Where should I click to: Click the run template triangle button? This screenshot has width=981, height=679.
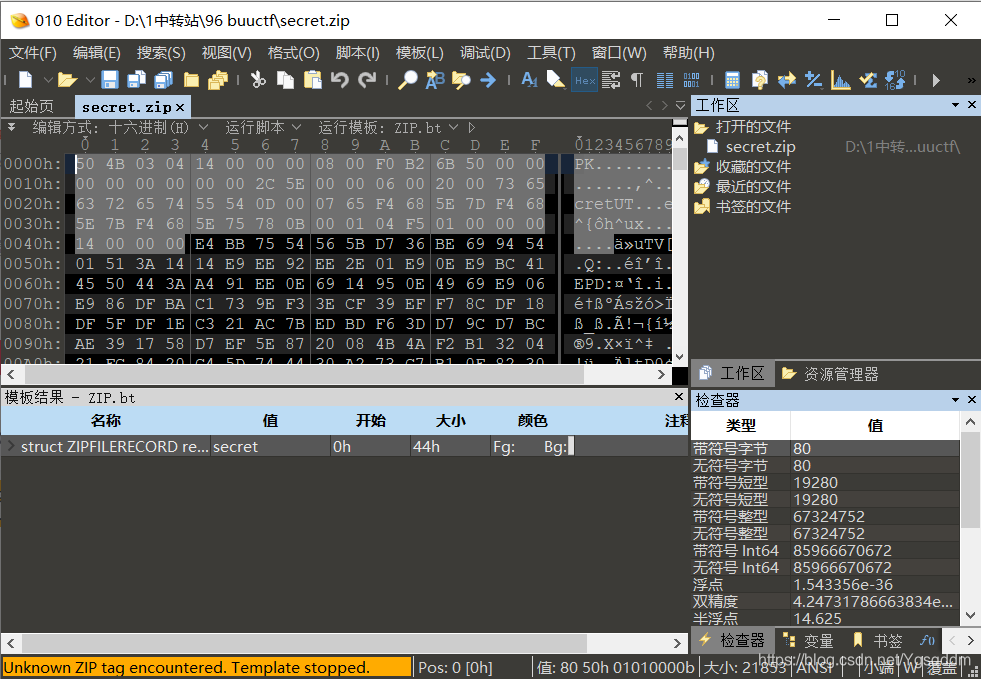pyautogui.click(x=472, y=128)
